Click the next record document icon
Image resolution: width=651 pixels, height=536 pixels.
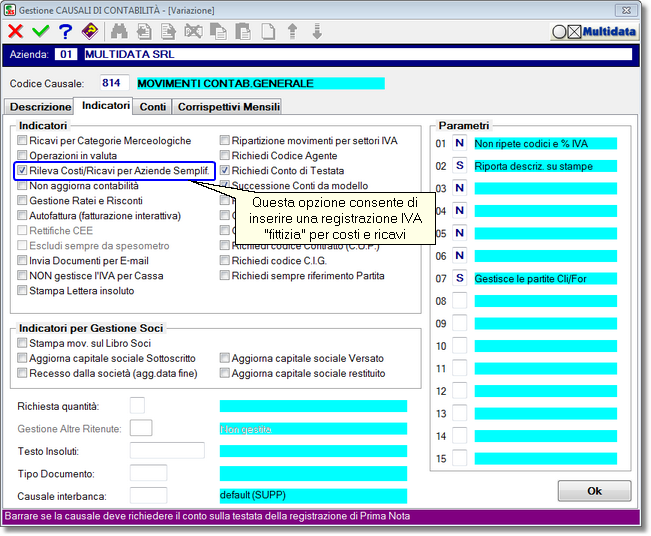coord(168,32)
